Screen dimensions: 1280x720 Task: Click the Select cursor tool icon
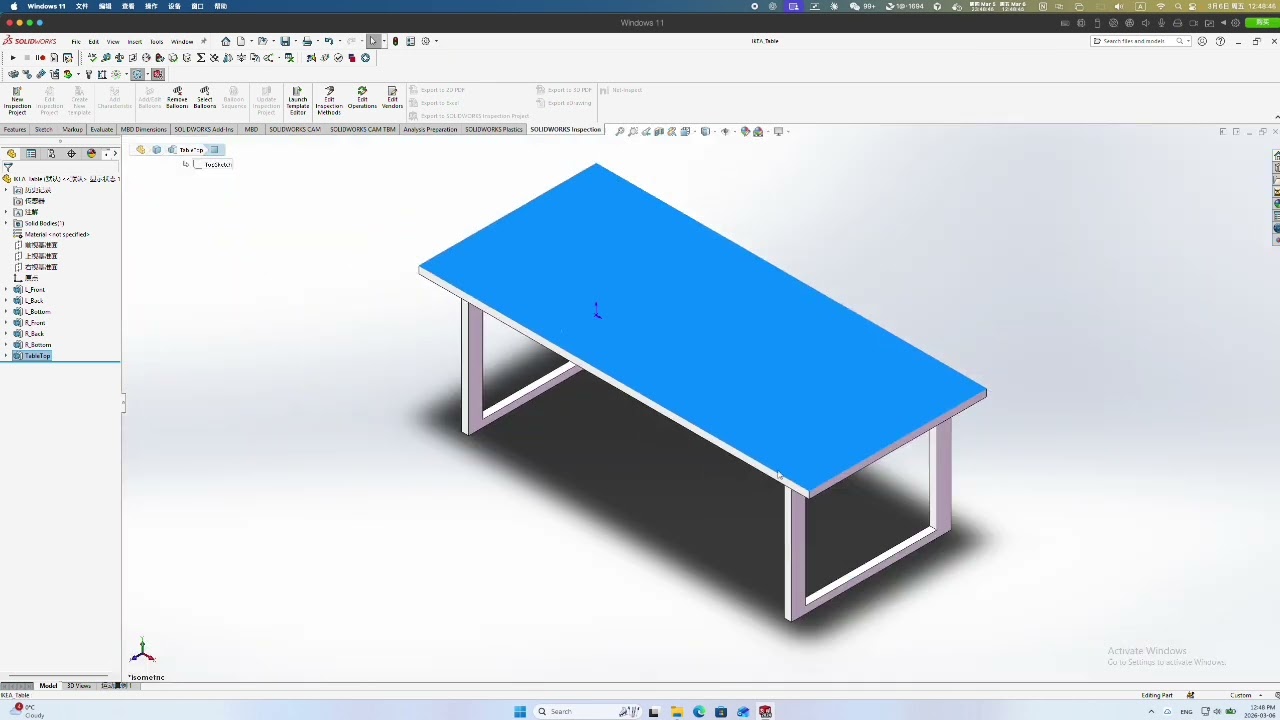tap(373, 41)
